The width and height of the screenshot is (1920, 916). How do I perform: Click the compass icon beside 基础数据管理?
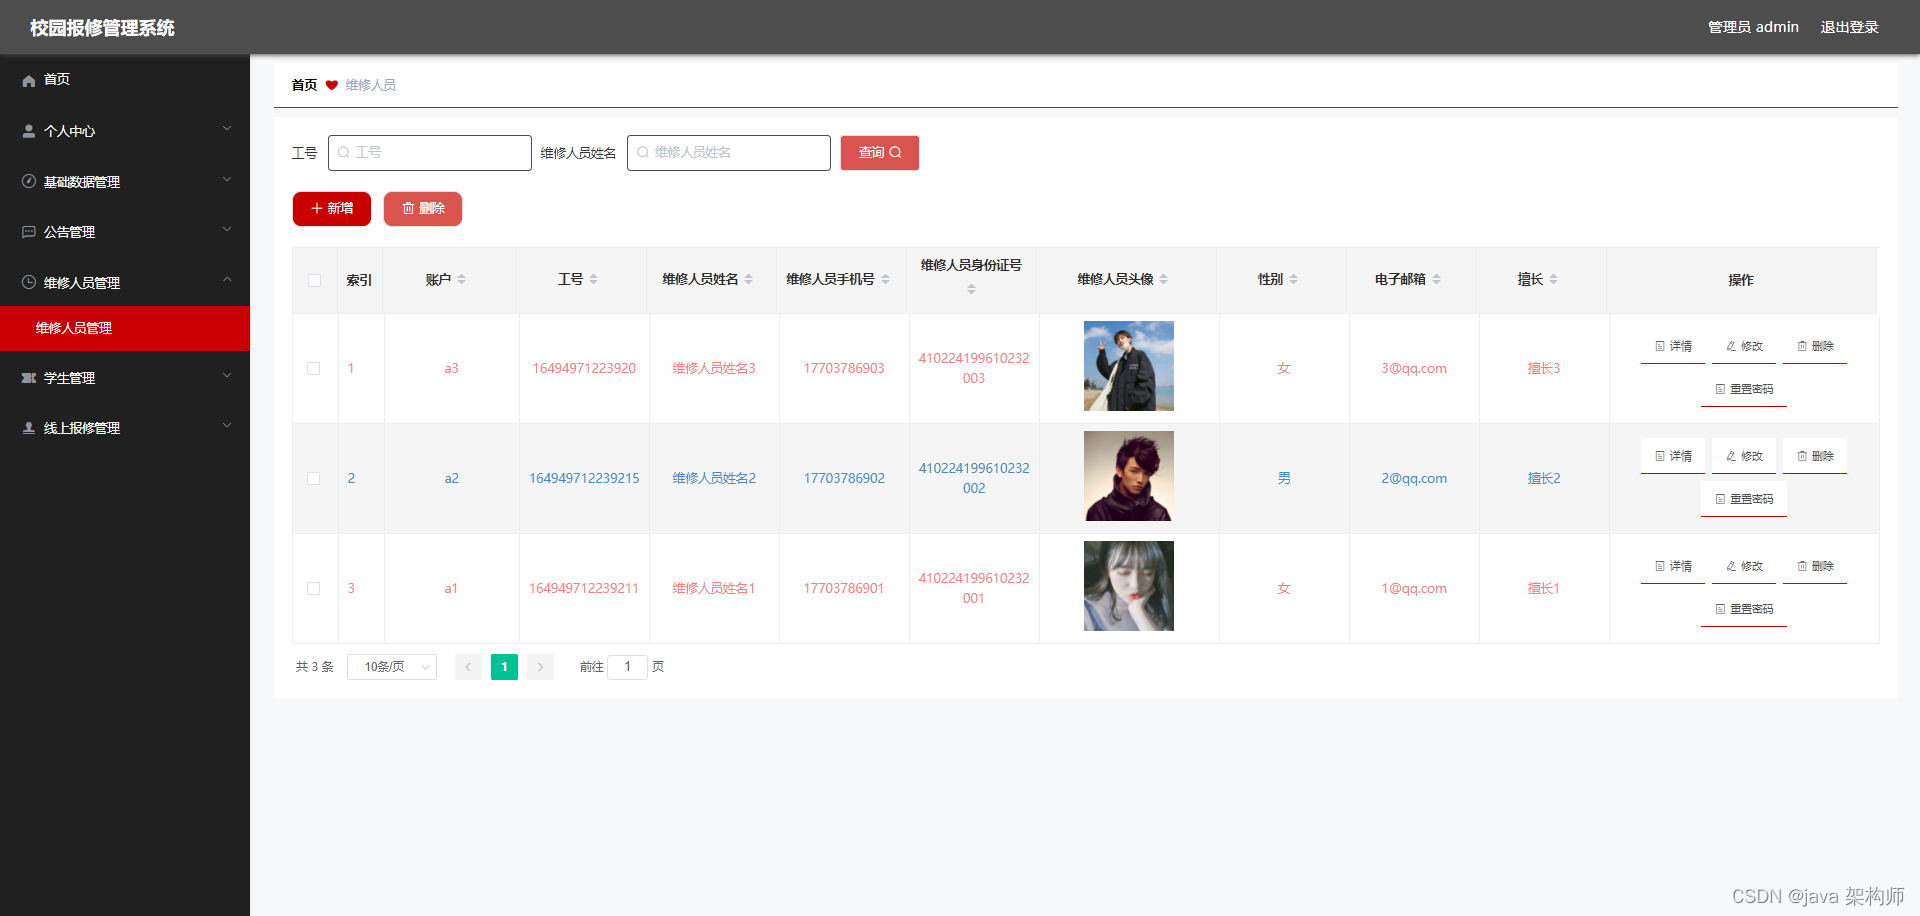[x=29, y=181]
